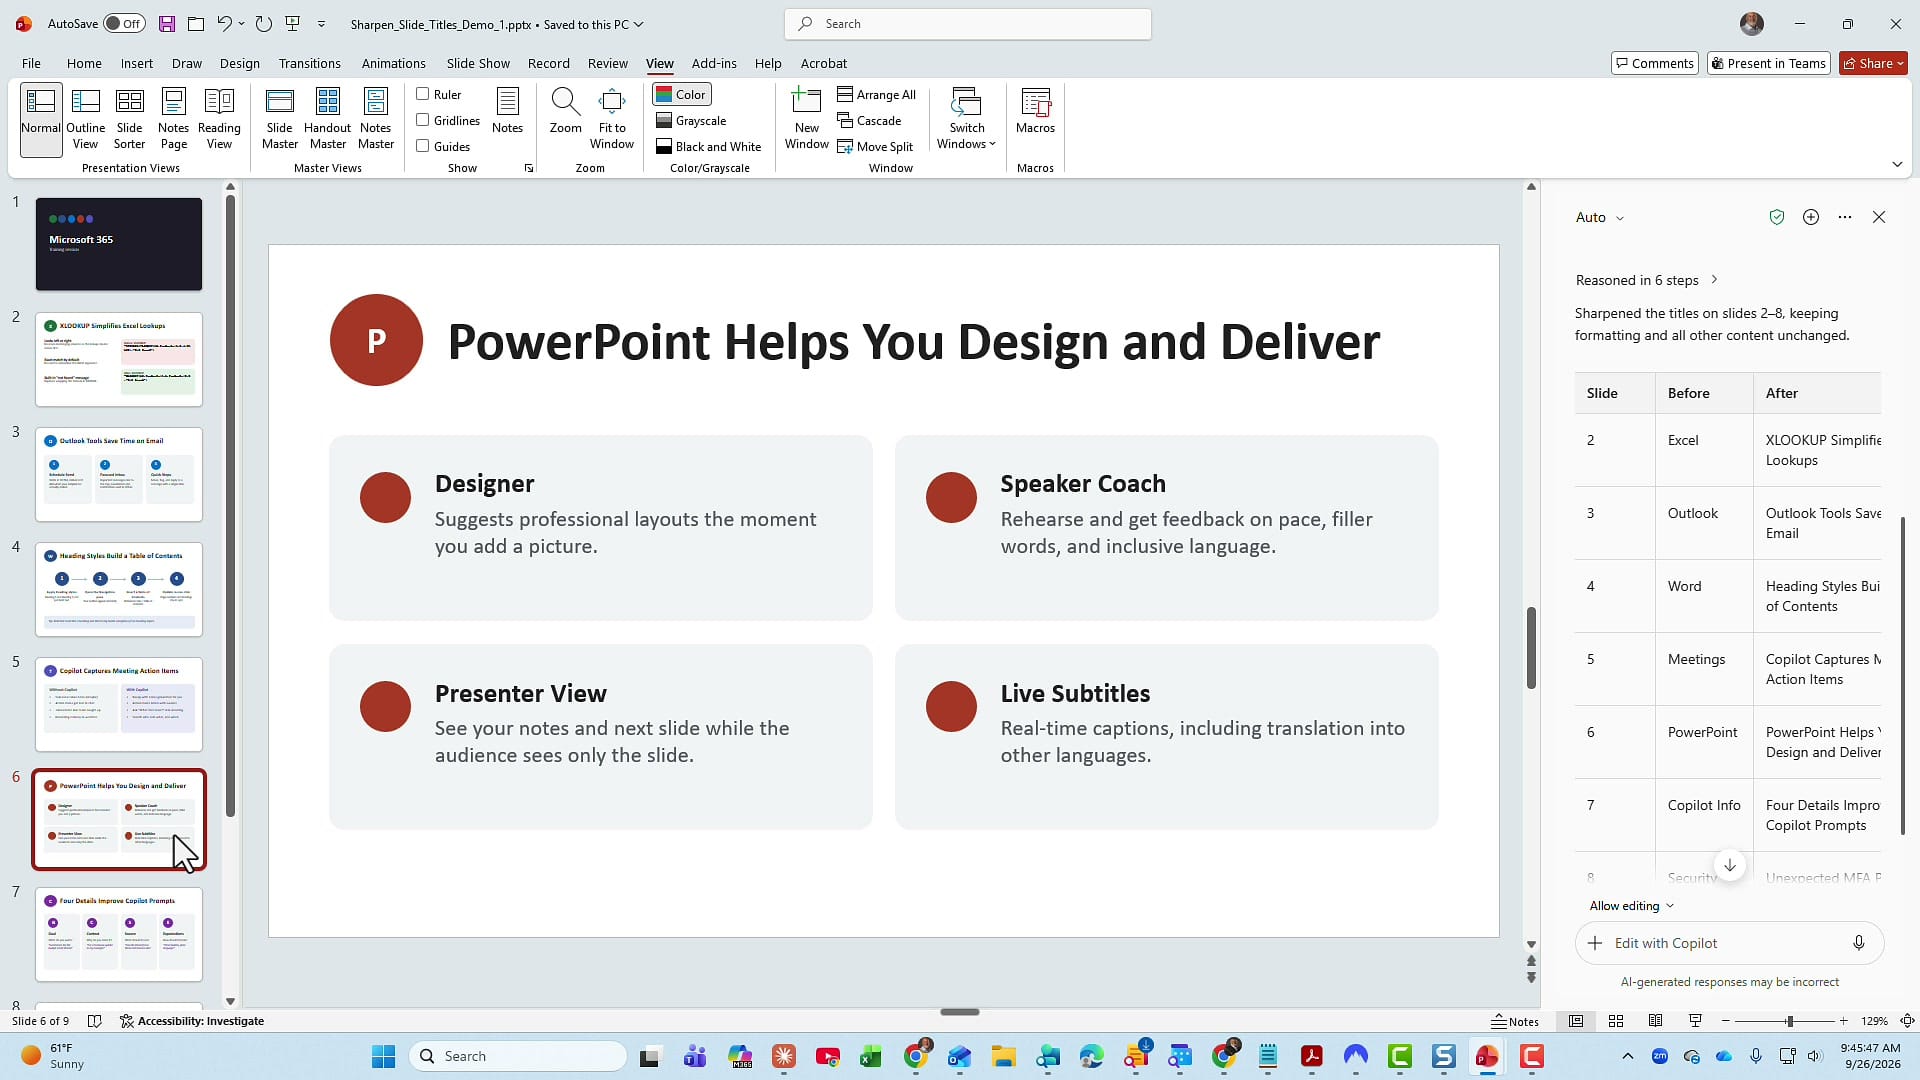Click the Edit with Copilot input field

tap(1730, 943)
